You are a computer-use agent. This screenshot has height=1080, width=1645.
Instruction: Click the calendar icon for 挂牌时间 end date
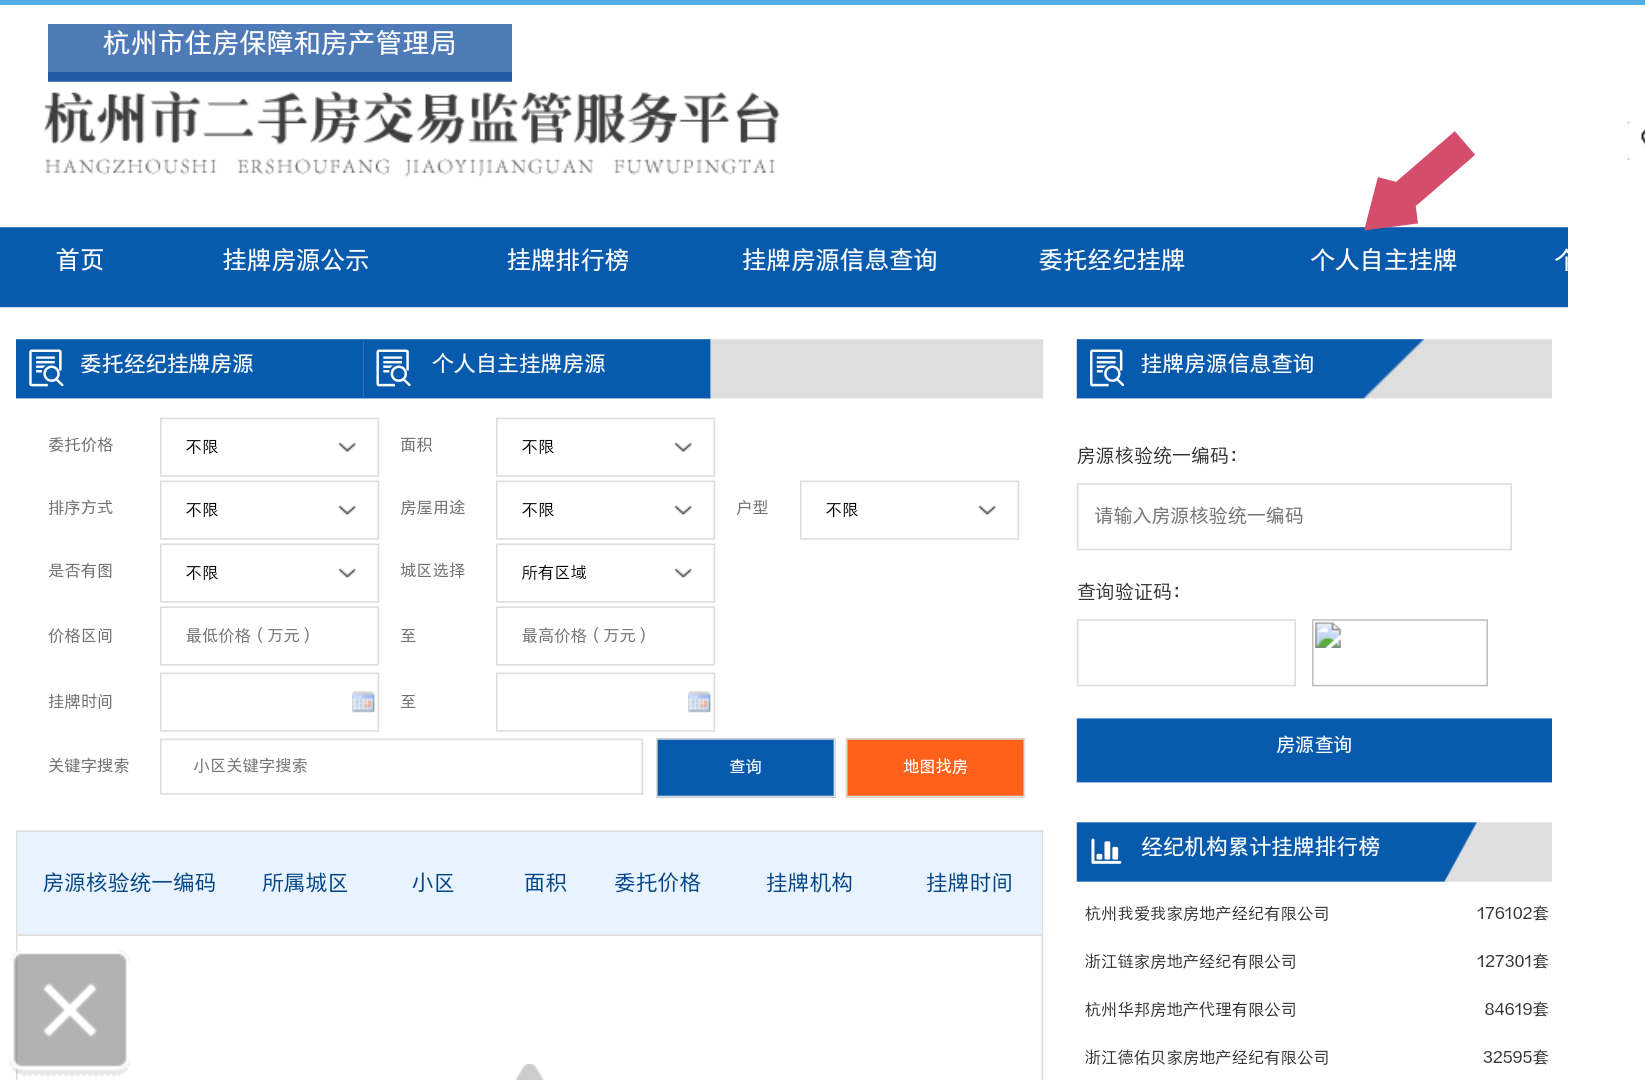(x=699, y=702)
